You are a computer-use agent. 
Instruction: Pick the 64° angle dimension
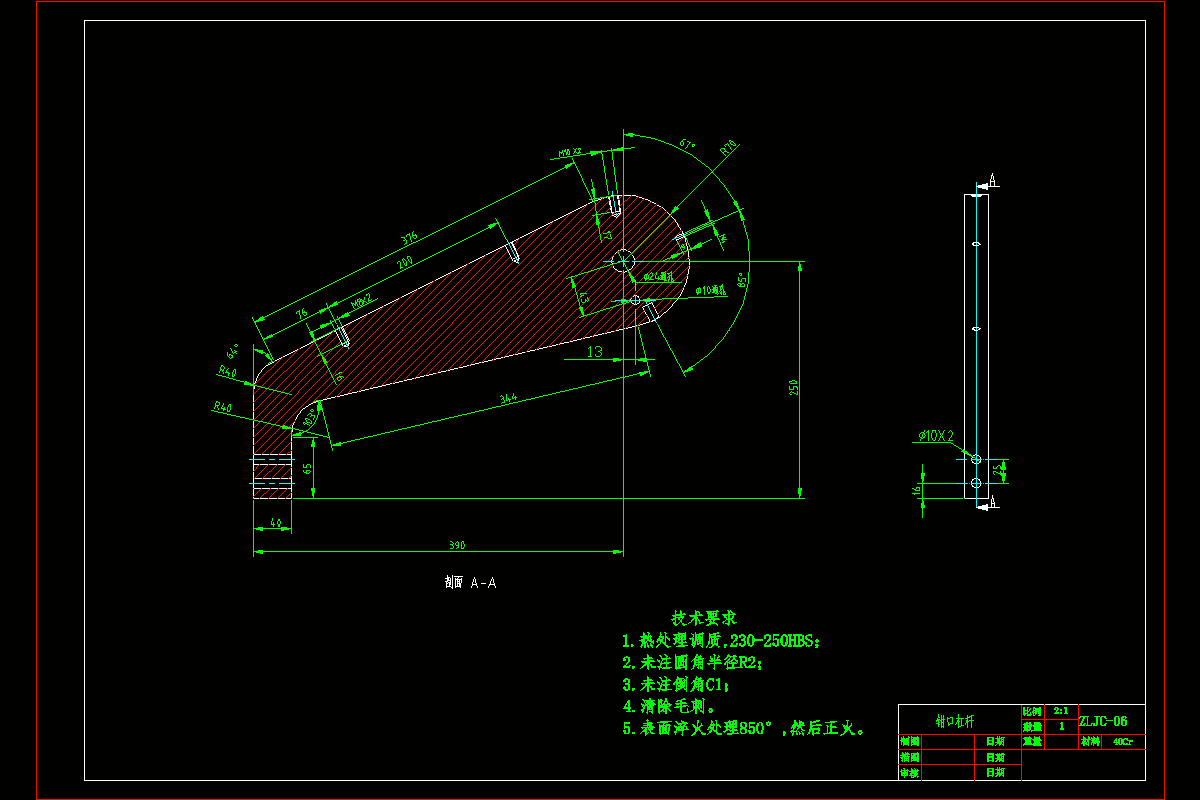click(x=232, y=352)
